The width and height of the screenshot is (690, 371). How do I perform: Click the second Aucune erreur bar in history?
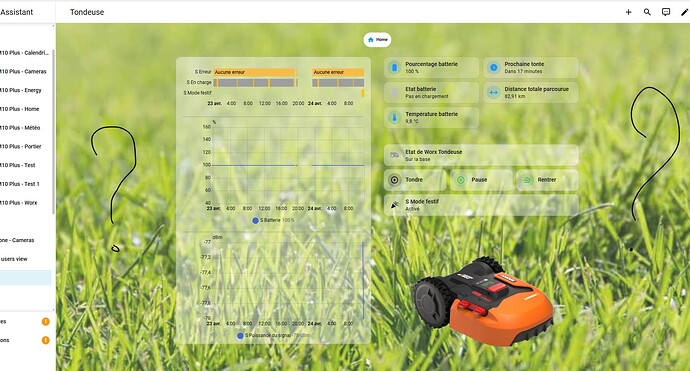(338, 72)
